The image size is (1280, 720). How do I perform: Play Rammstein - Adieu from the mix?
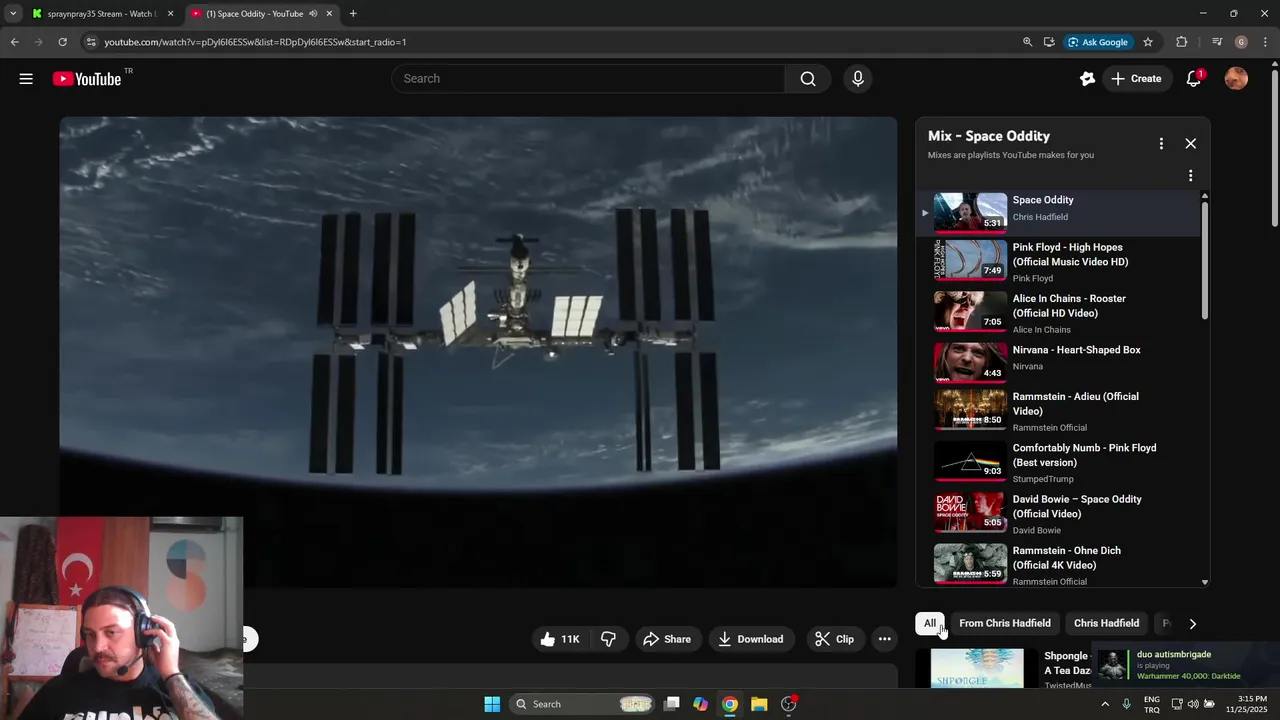1058,411
